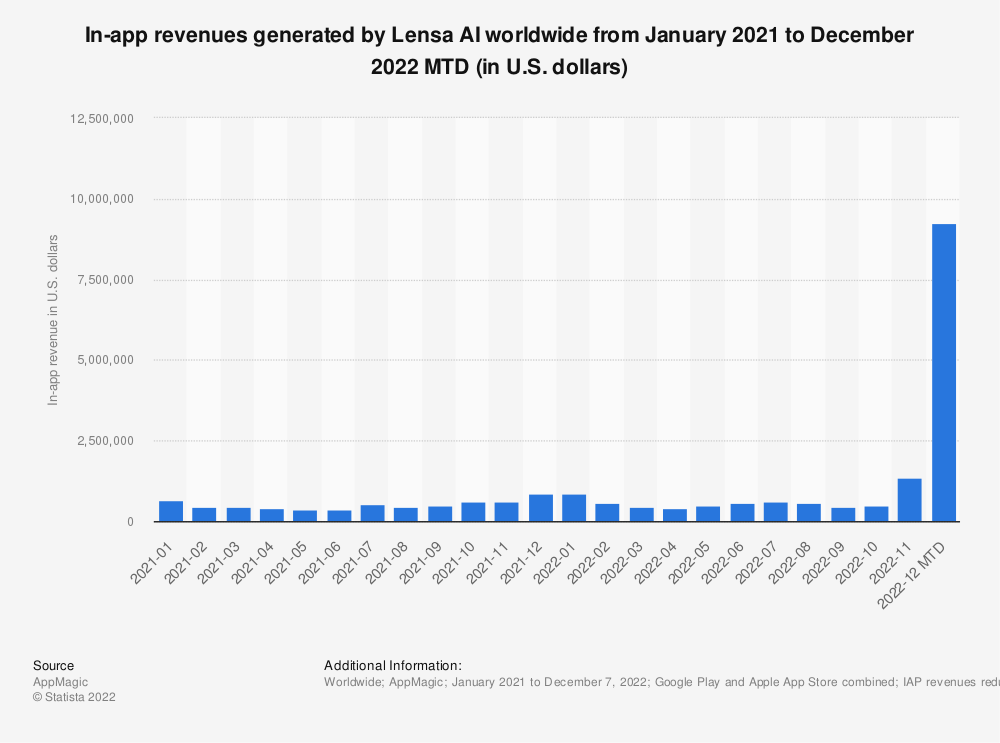Click the Source heading at the bottom left
The width and height of the screenshot is (1000, 743).
(x=53, y=665)
